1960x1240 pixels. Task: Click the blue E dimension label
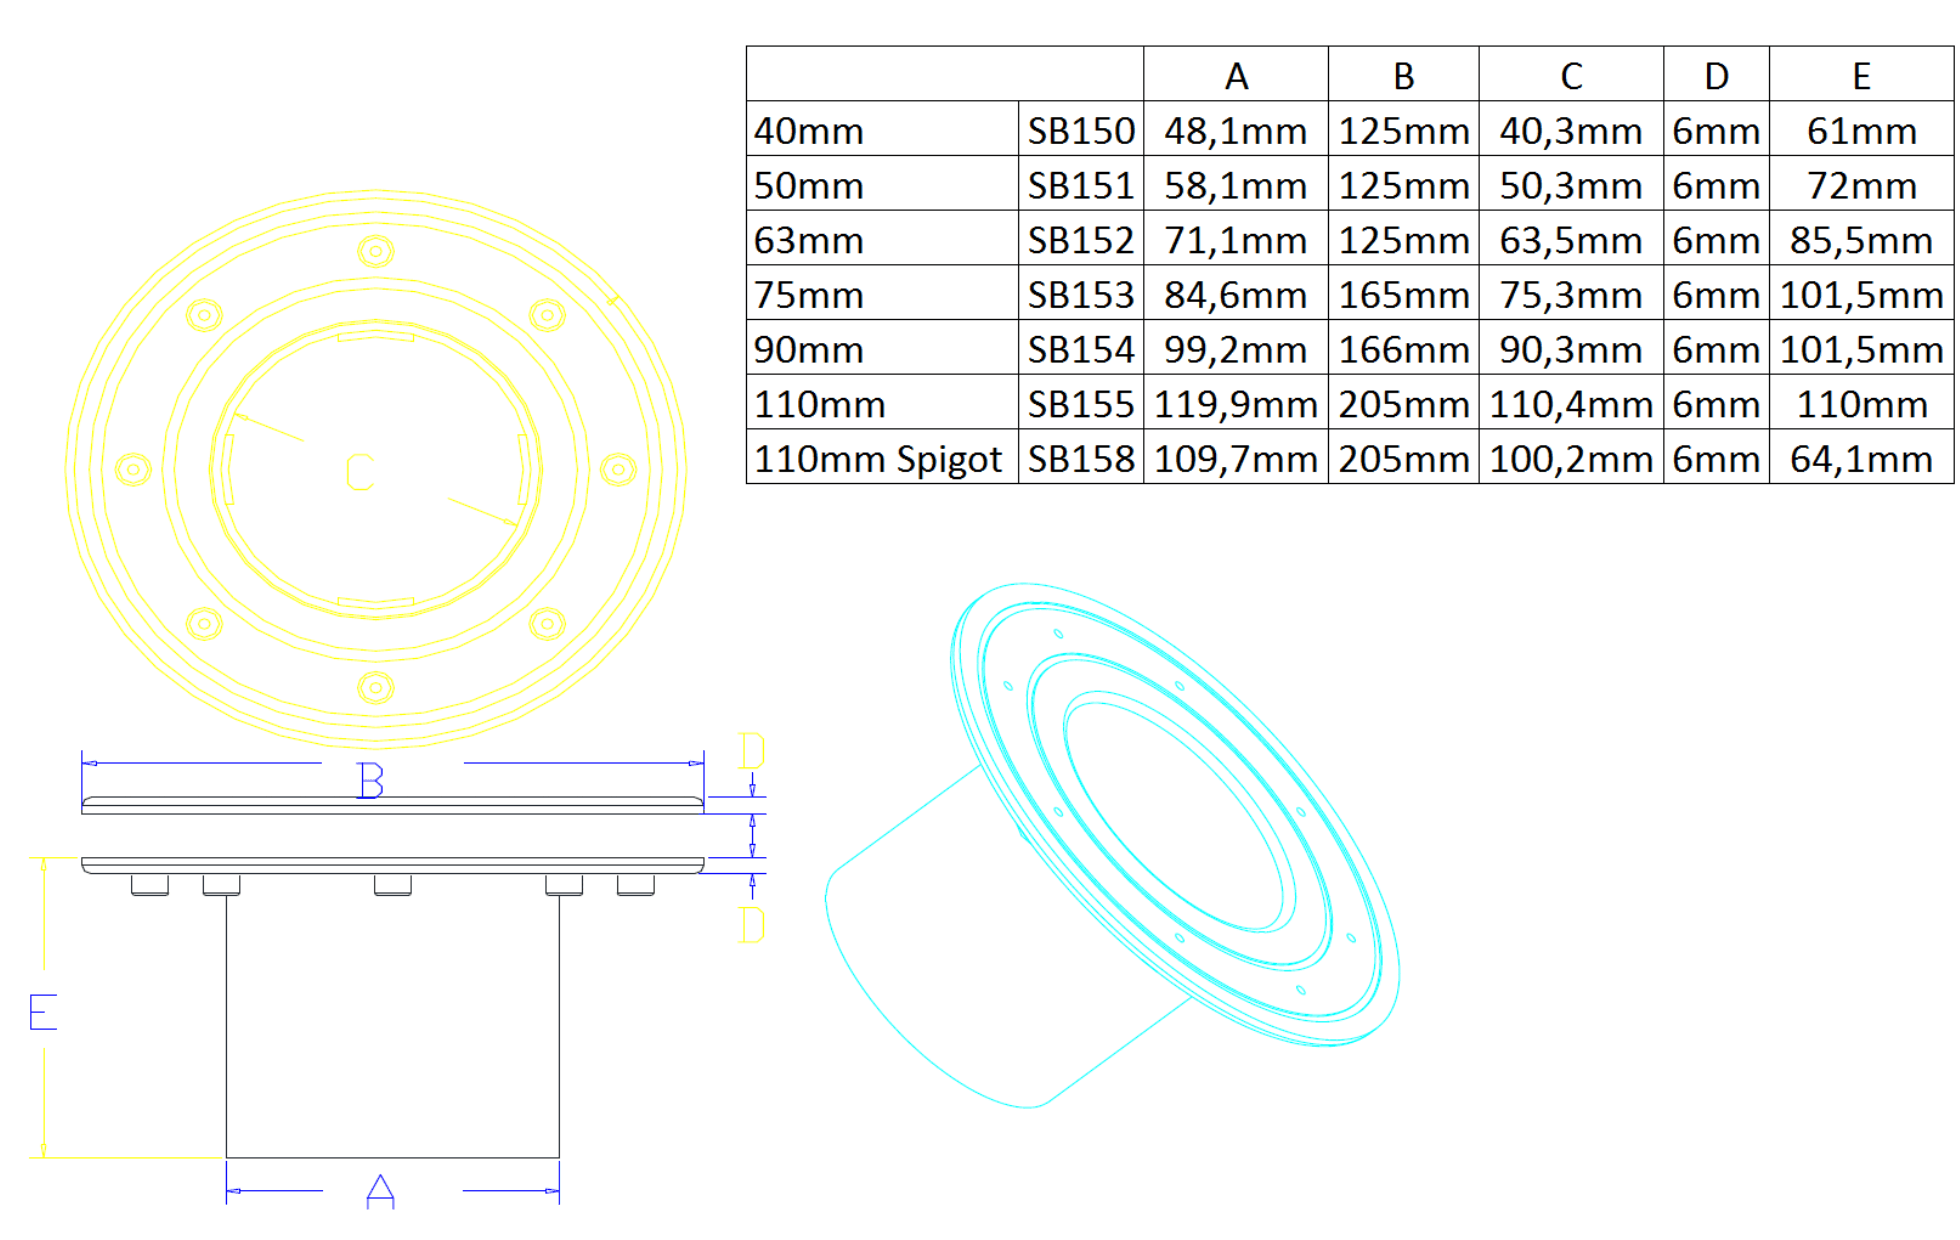(43, 1012)
